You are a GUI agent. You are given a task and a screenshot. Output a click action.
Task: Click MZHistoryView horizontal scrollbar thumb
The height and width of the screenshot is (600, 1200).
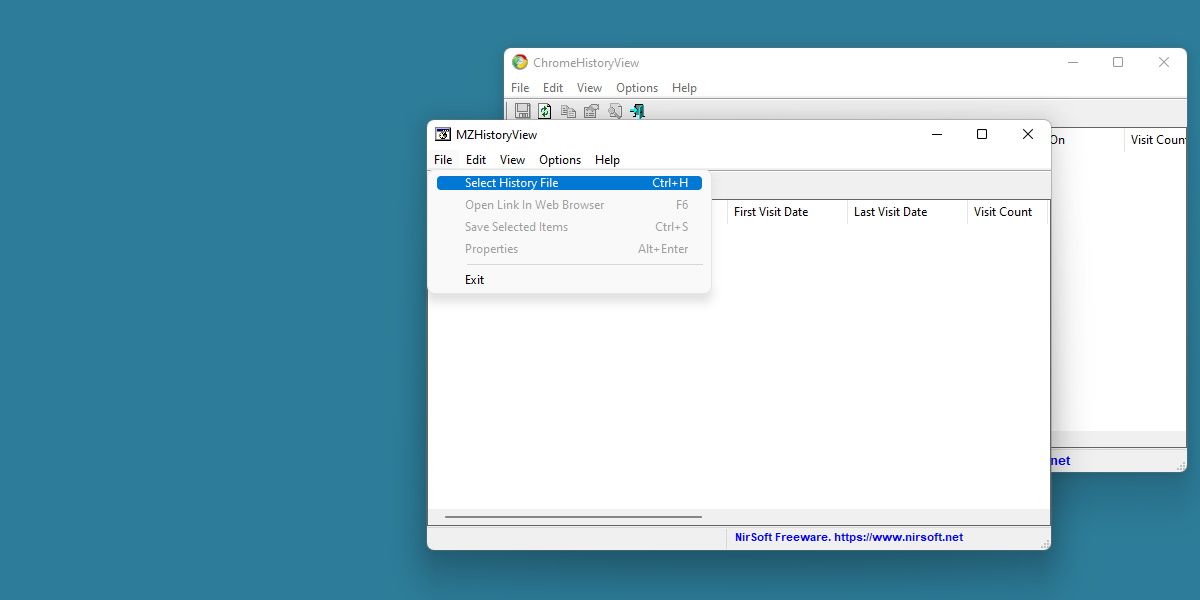click(573, 517)
